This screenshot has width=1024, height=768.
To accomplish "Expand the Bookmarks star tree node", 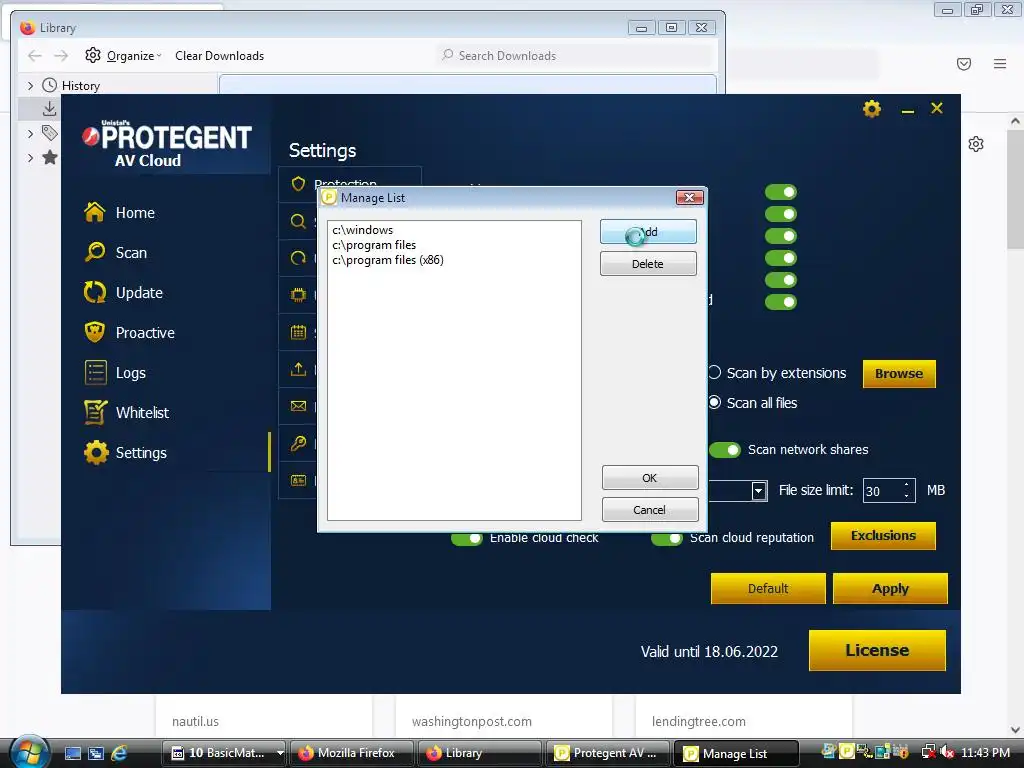I will (x=30, y=157).
